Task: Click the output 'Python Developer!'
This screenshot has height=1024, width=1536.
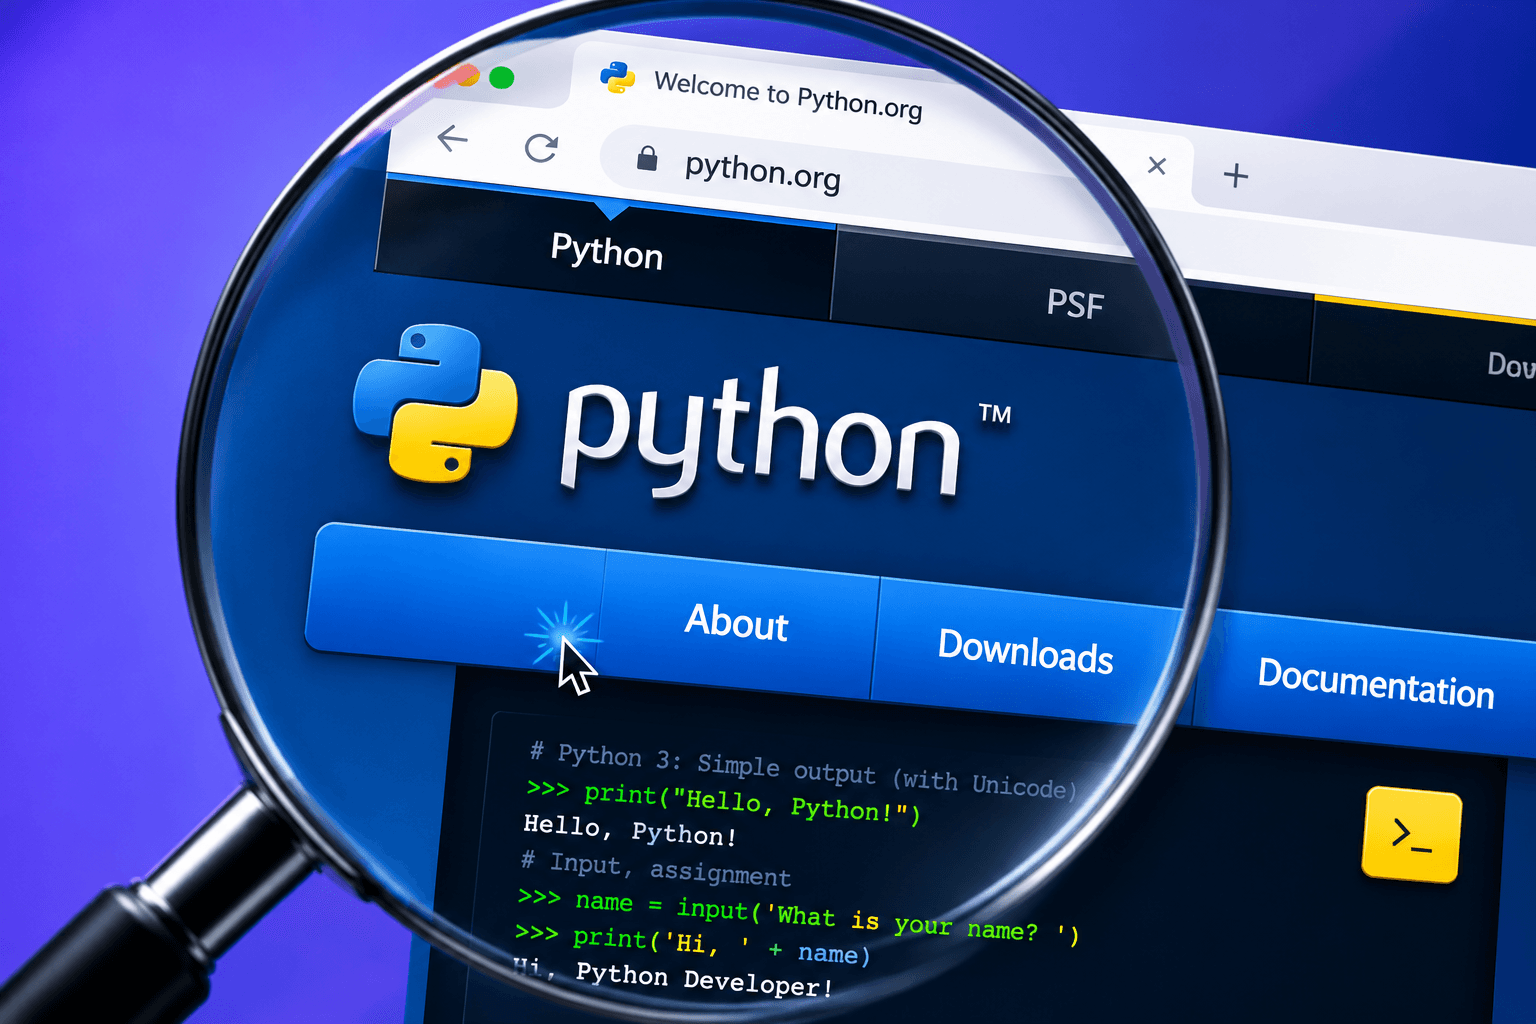Action: pyautogui.click(x=704, y=979)
